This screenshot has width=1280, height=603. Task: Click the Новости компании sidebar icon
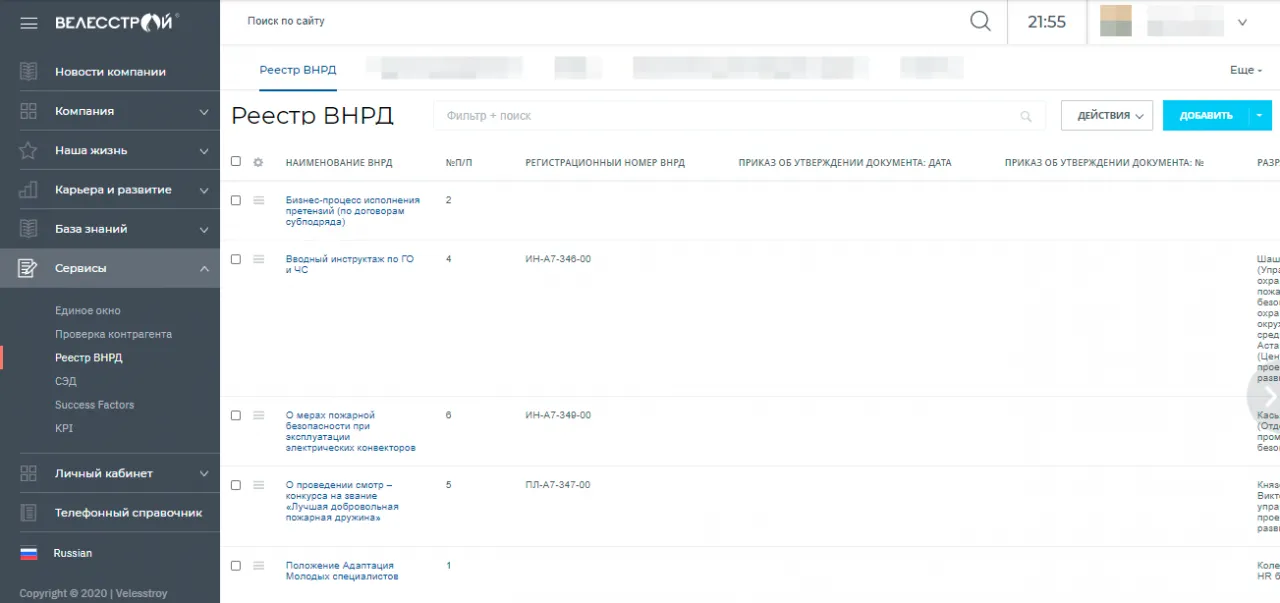pyautogui.click(x=28, y=72)
